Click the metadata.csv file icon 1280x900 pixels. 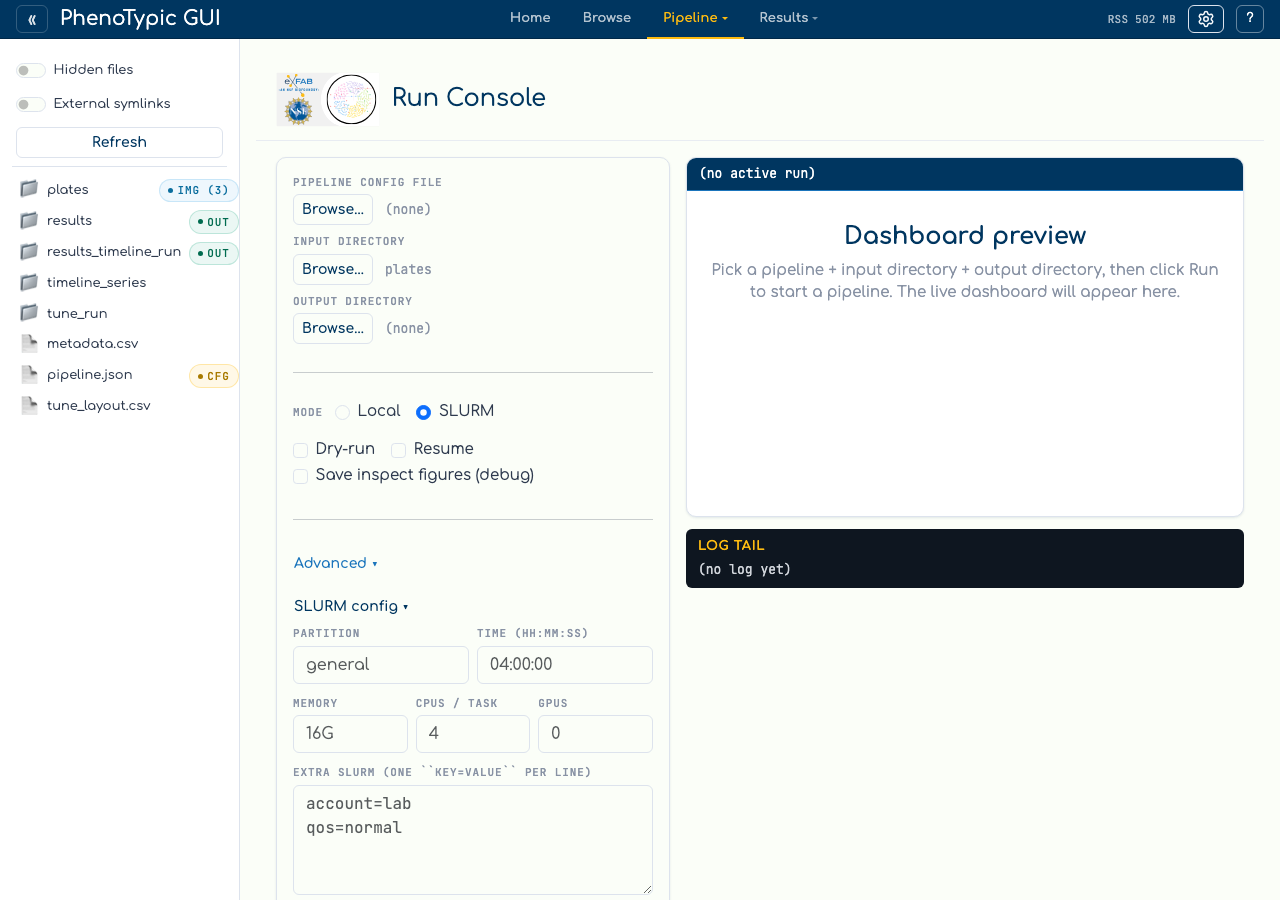[29, 344]
